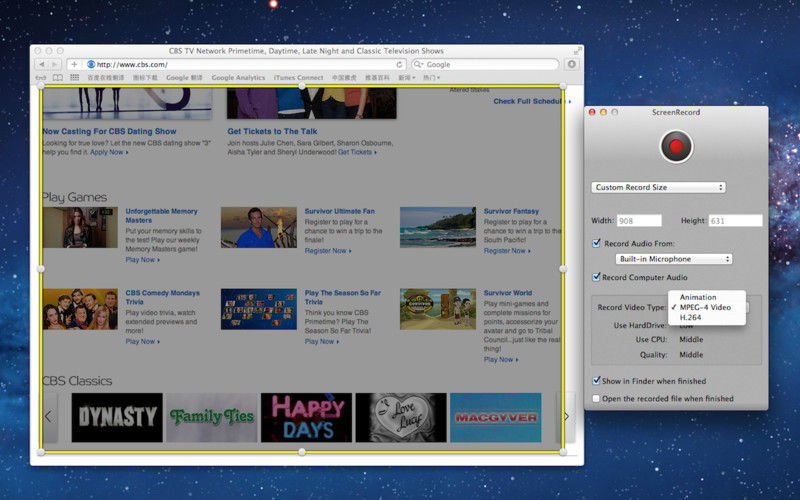Enable Open the recorded file when finished

coord(596,398)
